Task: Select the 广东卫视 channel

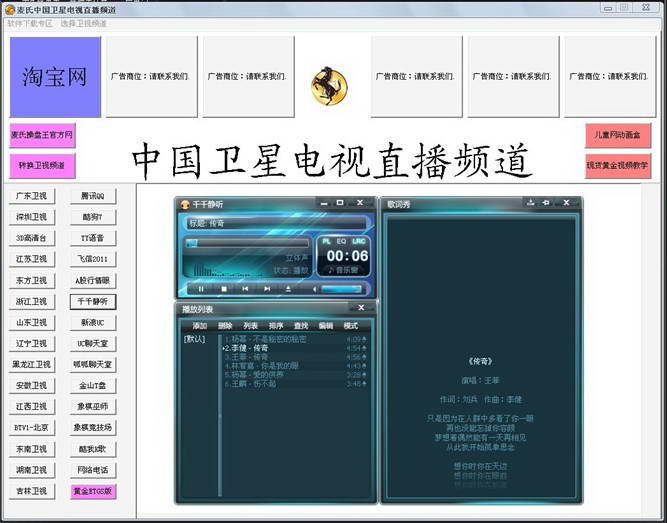Action: 32,196
